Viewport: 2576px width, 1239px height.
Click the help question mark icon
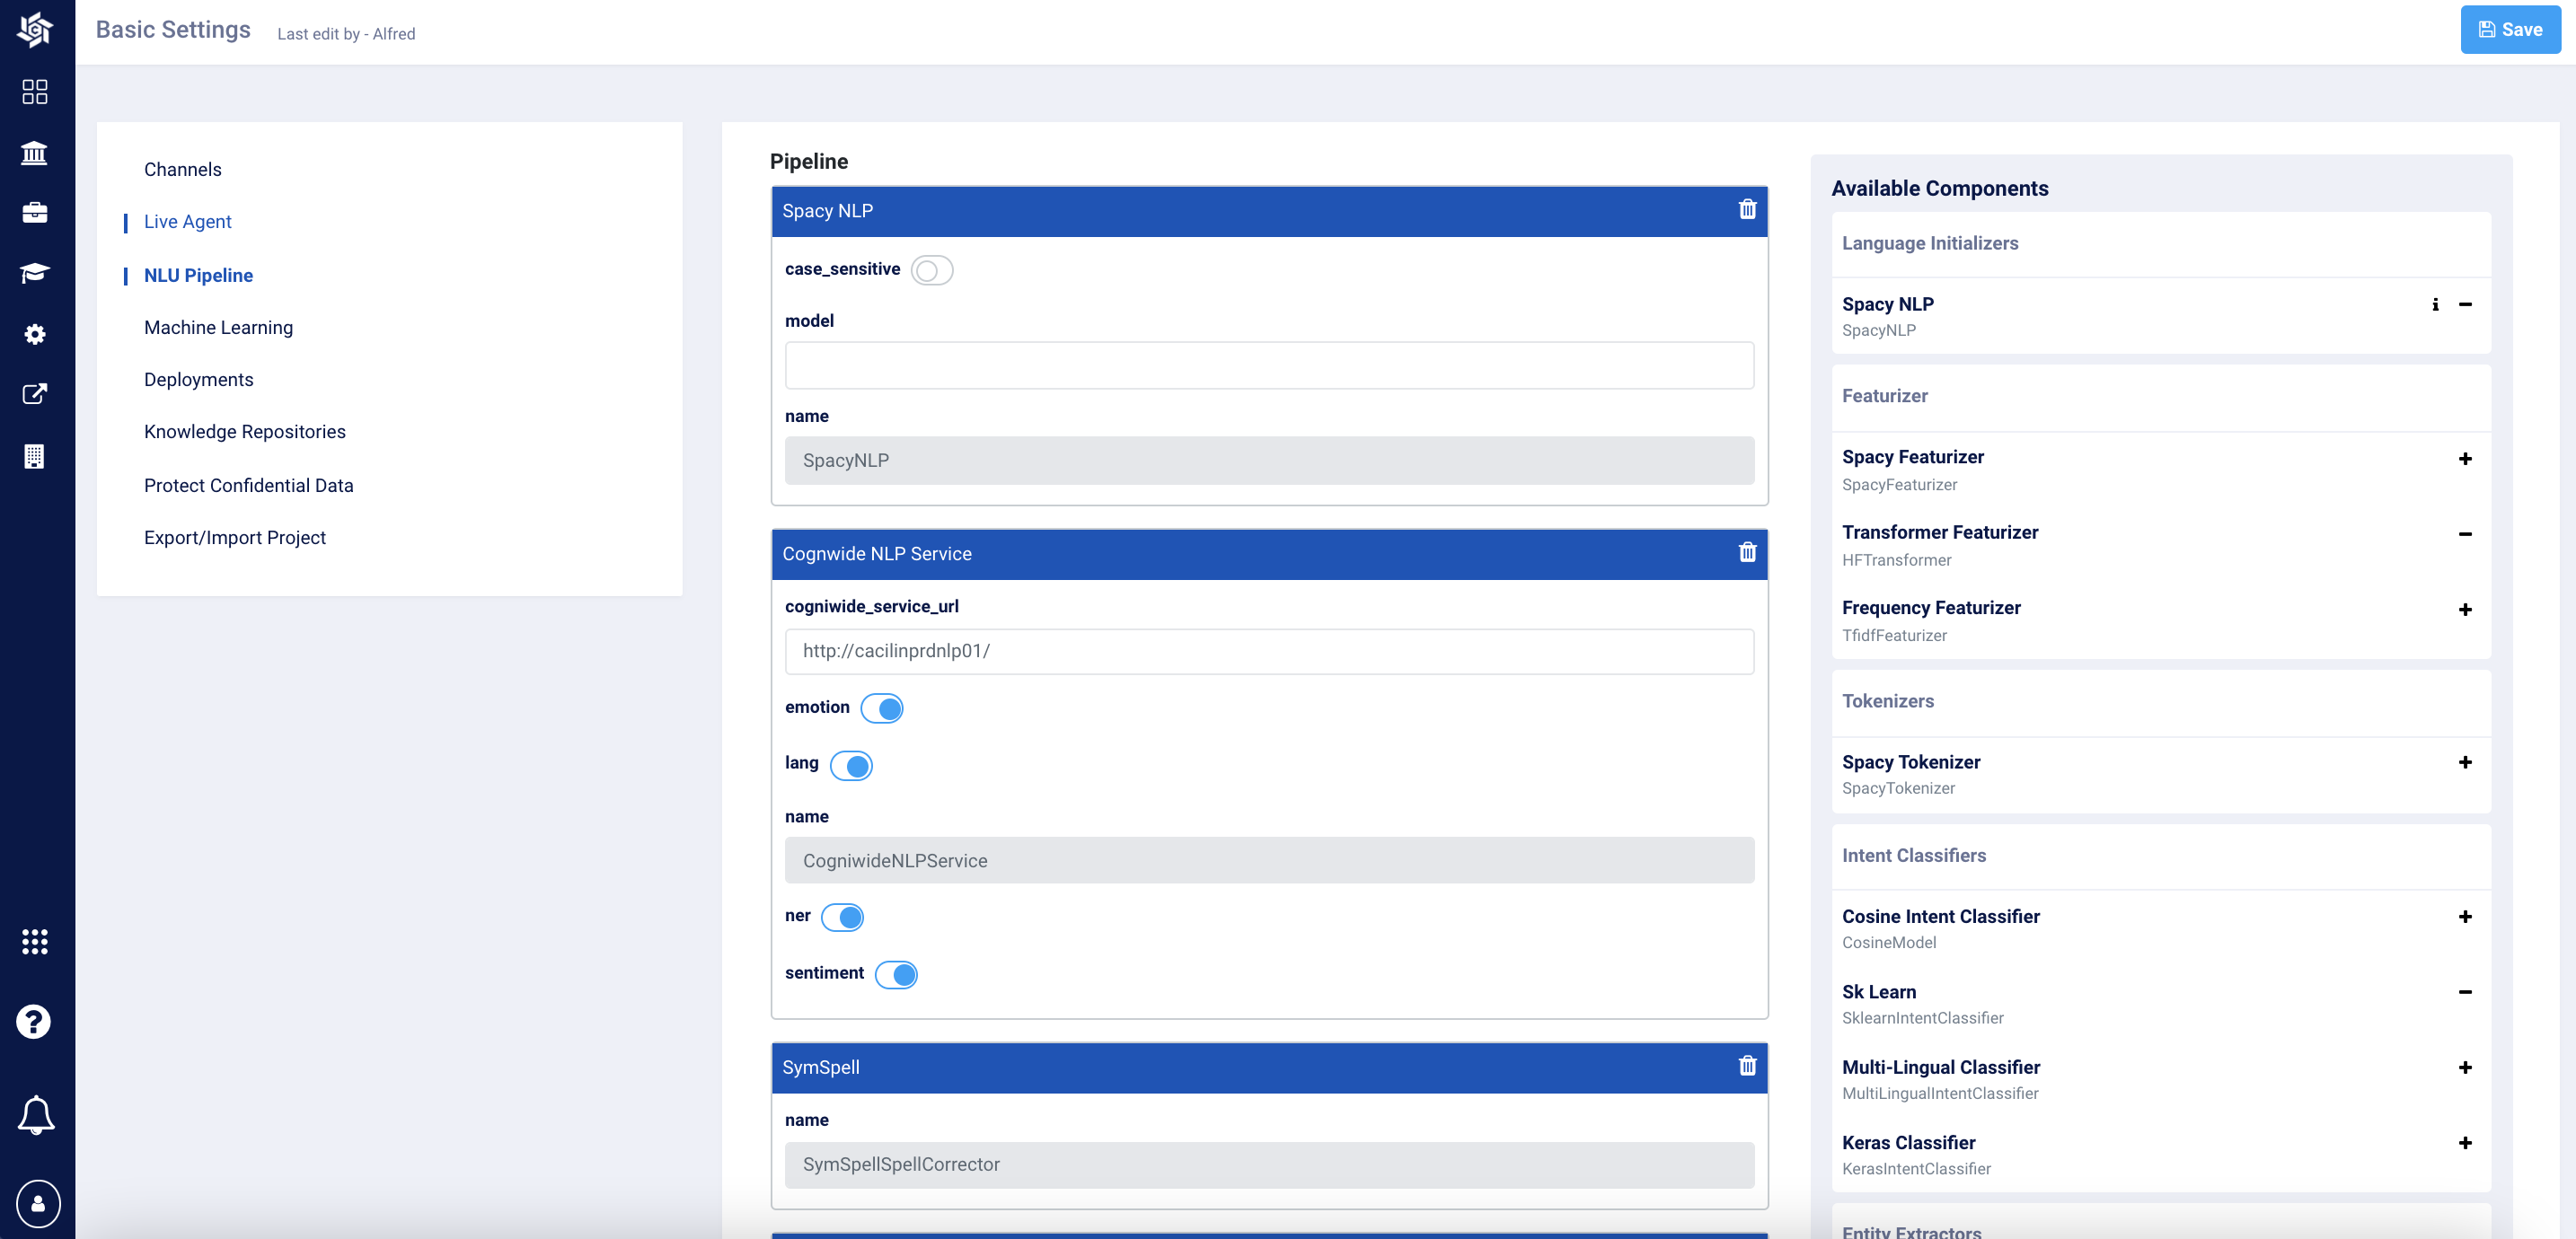pos(34,1022)
